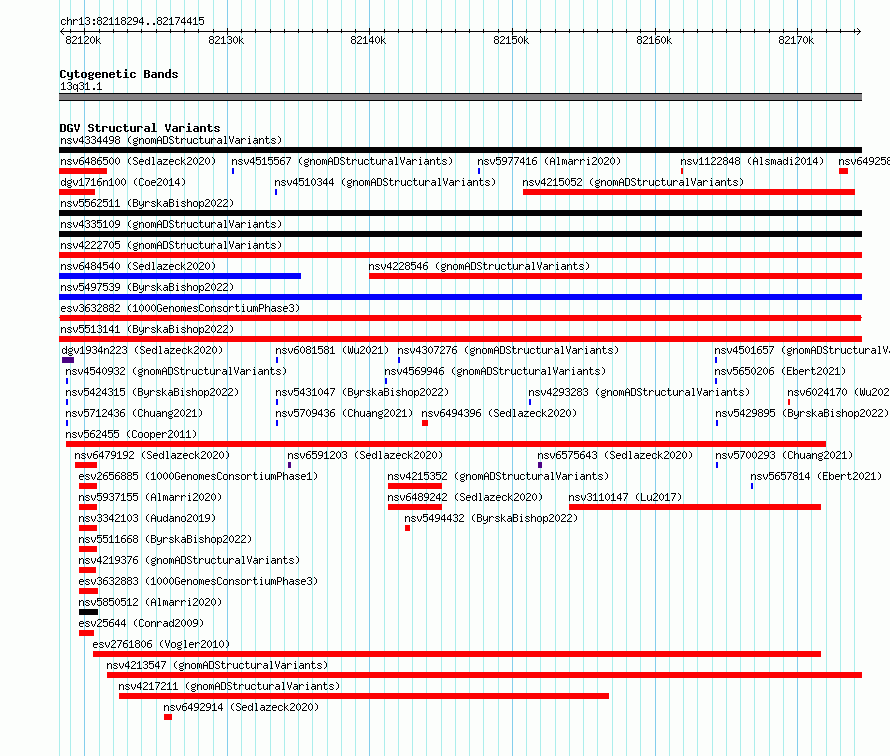Click nsv5700293 (Chuang2021) label
Image resolution: width=890 pixels, height=756 pixels.
click(784, 455)
